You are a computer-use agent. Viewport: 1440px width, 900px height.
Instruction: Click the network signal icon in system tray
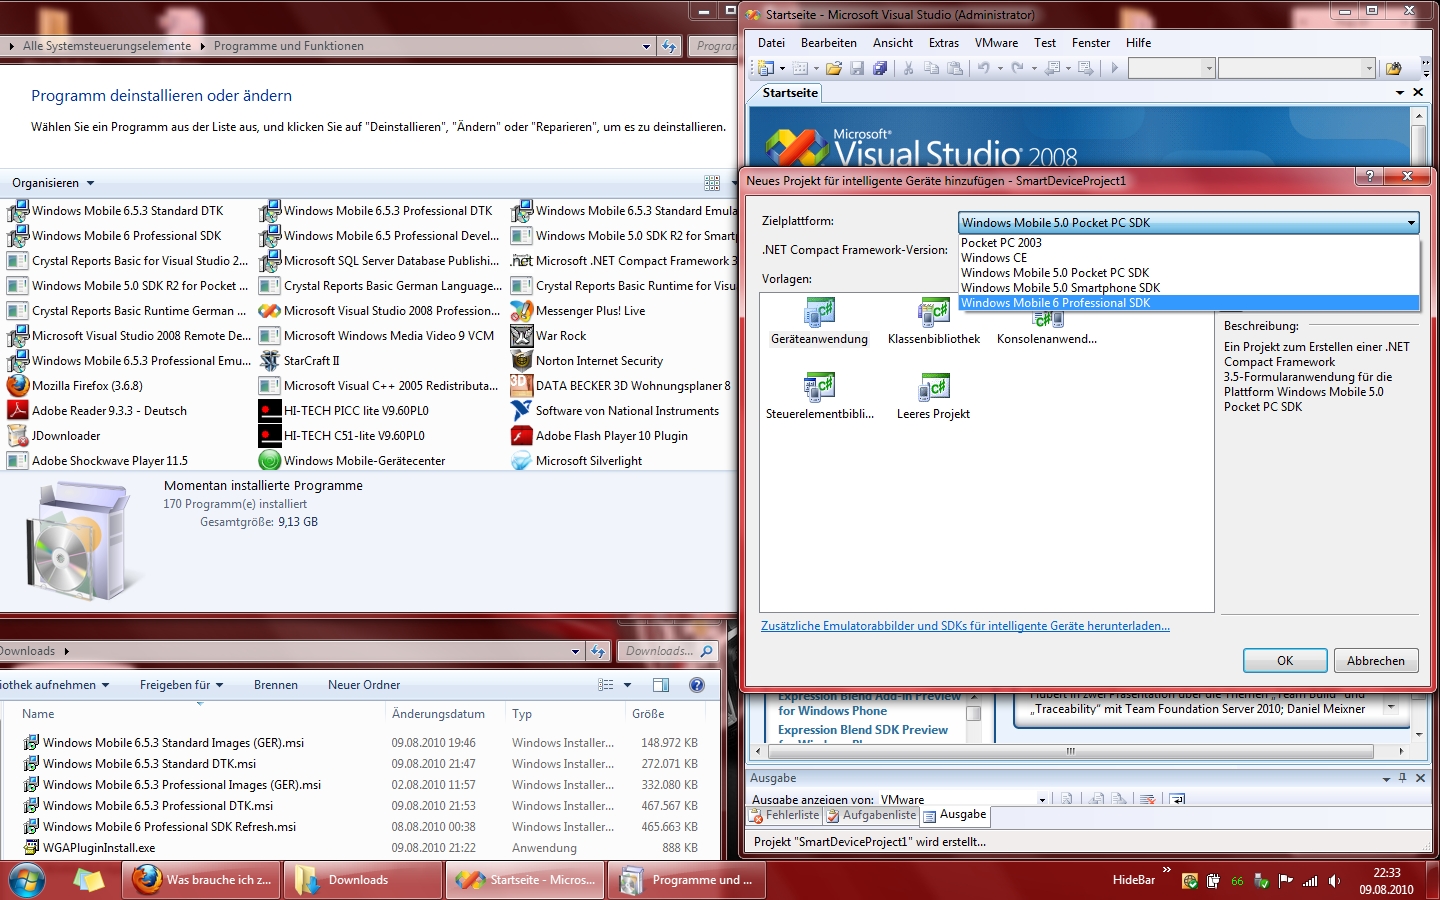[x=1310, y=881]
